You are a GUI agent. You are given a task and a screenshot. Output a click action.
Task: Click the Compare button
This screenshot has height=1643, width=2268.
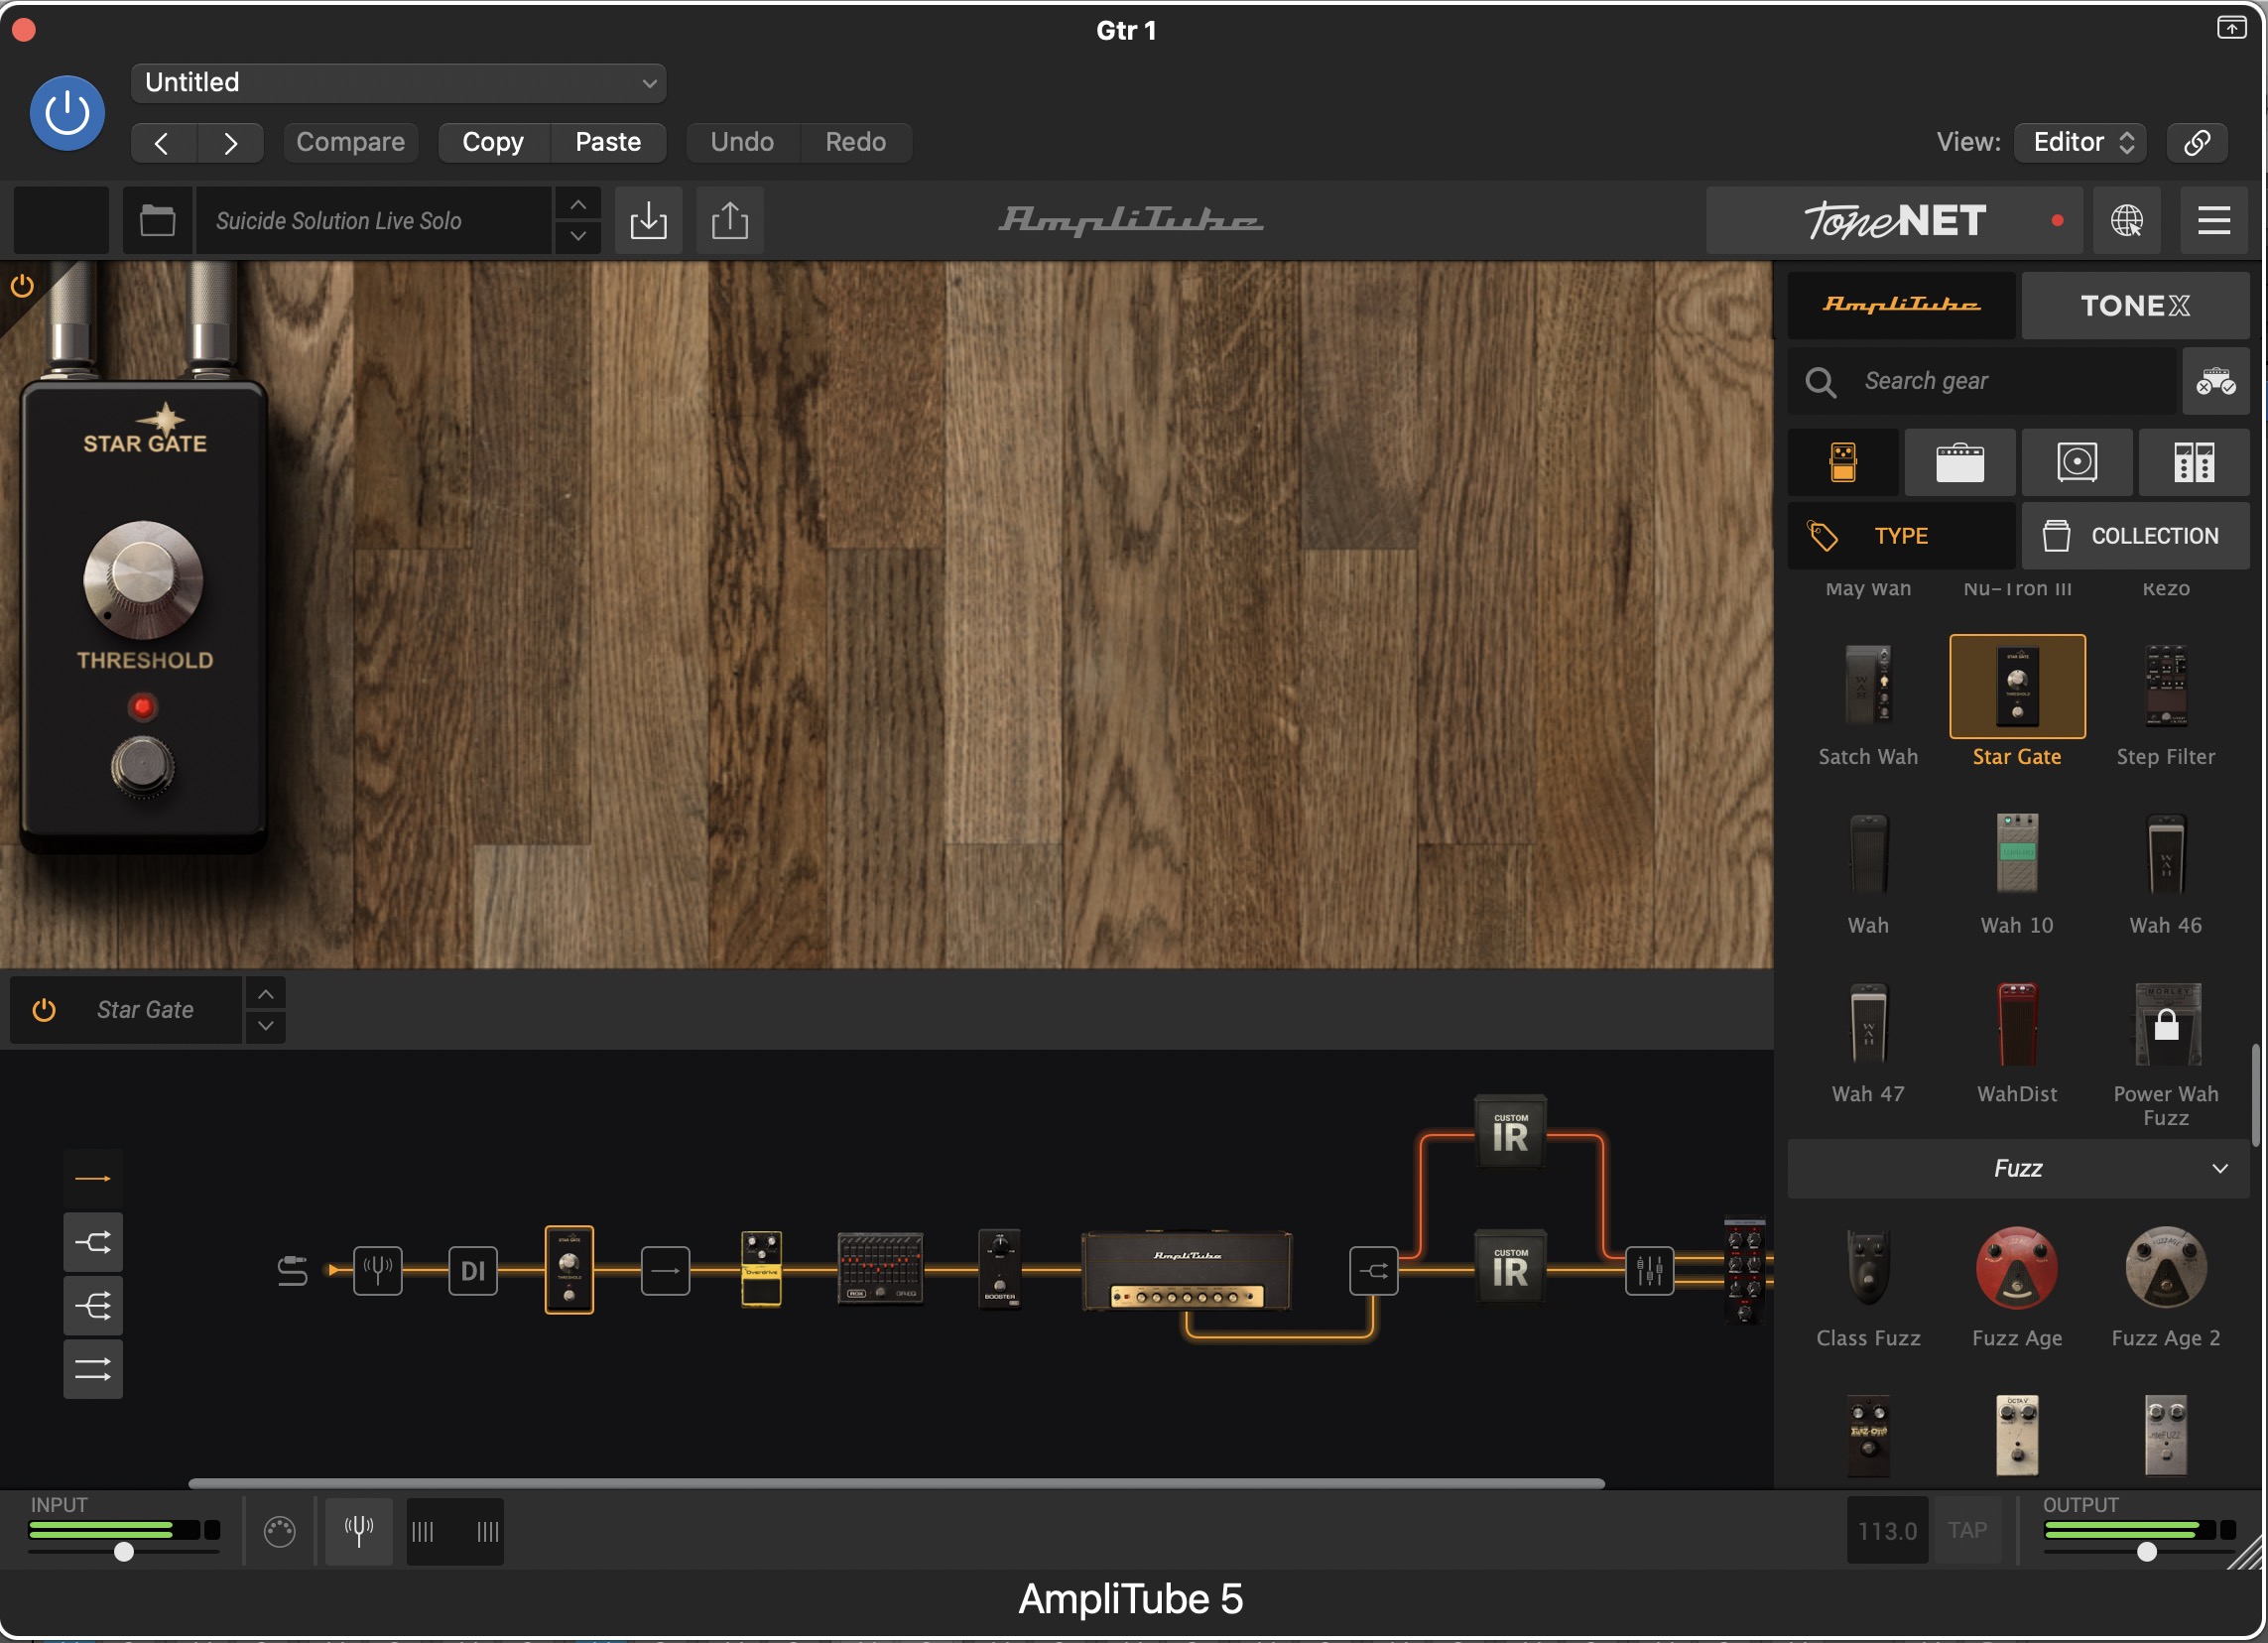tap(350, 142)
